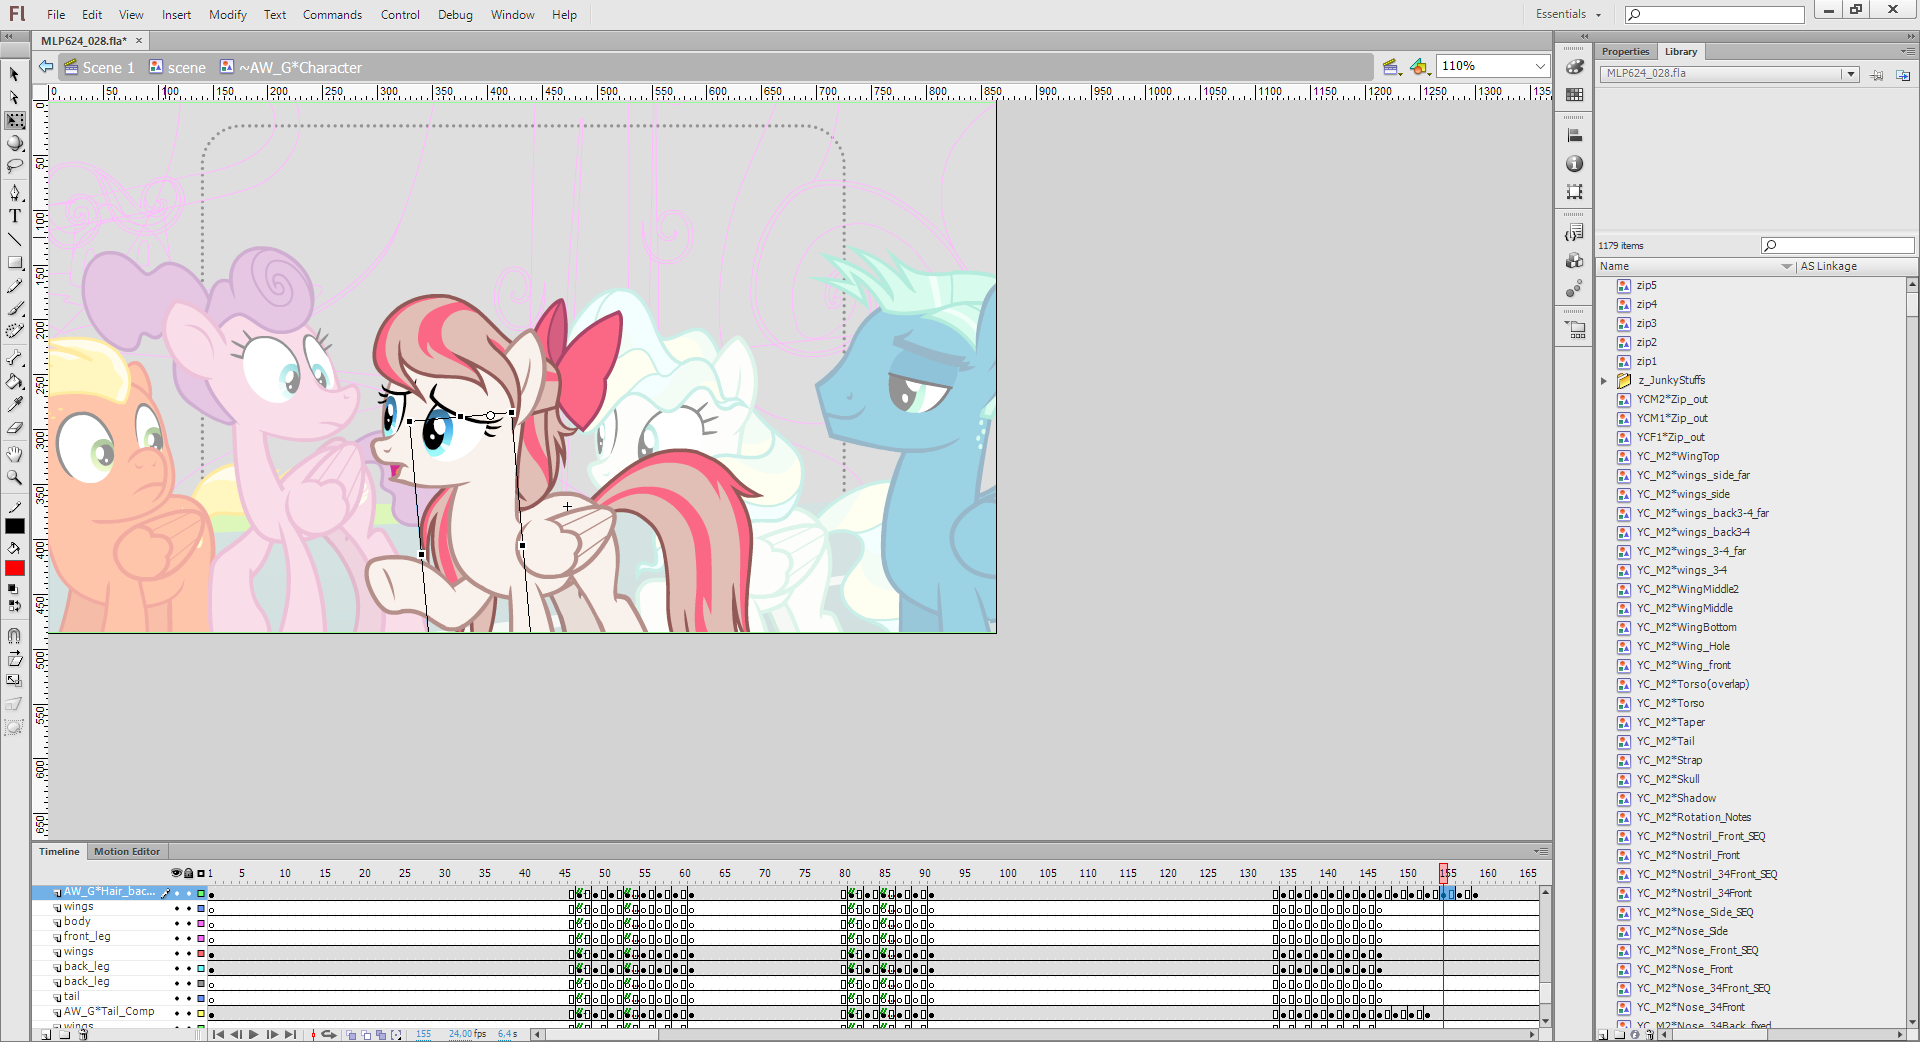
Task: Open the Edit Symbols dropdown
Action: (1419, 67)
